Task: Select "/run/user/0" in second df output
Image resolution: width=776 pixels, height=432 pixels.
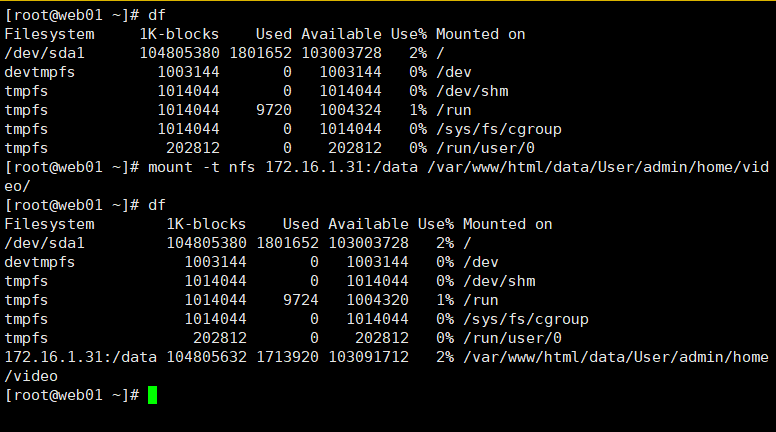Action: click(513, 338)
